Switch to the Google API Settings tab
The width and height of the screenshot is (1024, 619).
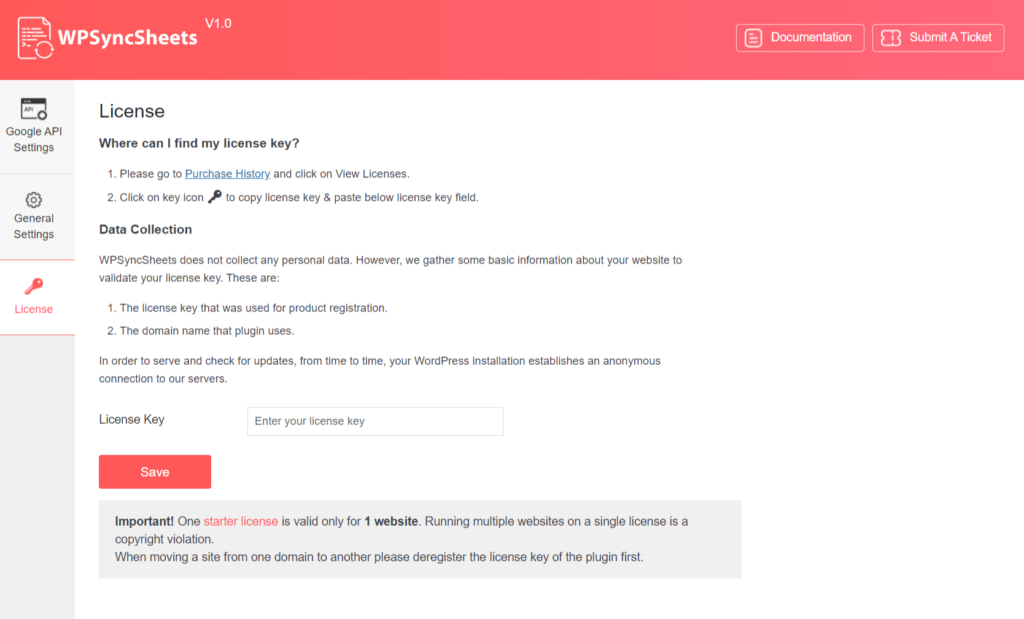coord(34,140)
